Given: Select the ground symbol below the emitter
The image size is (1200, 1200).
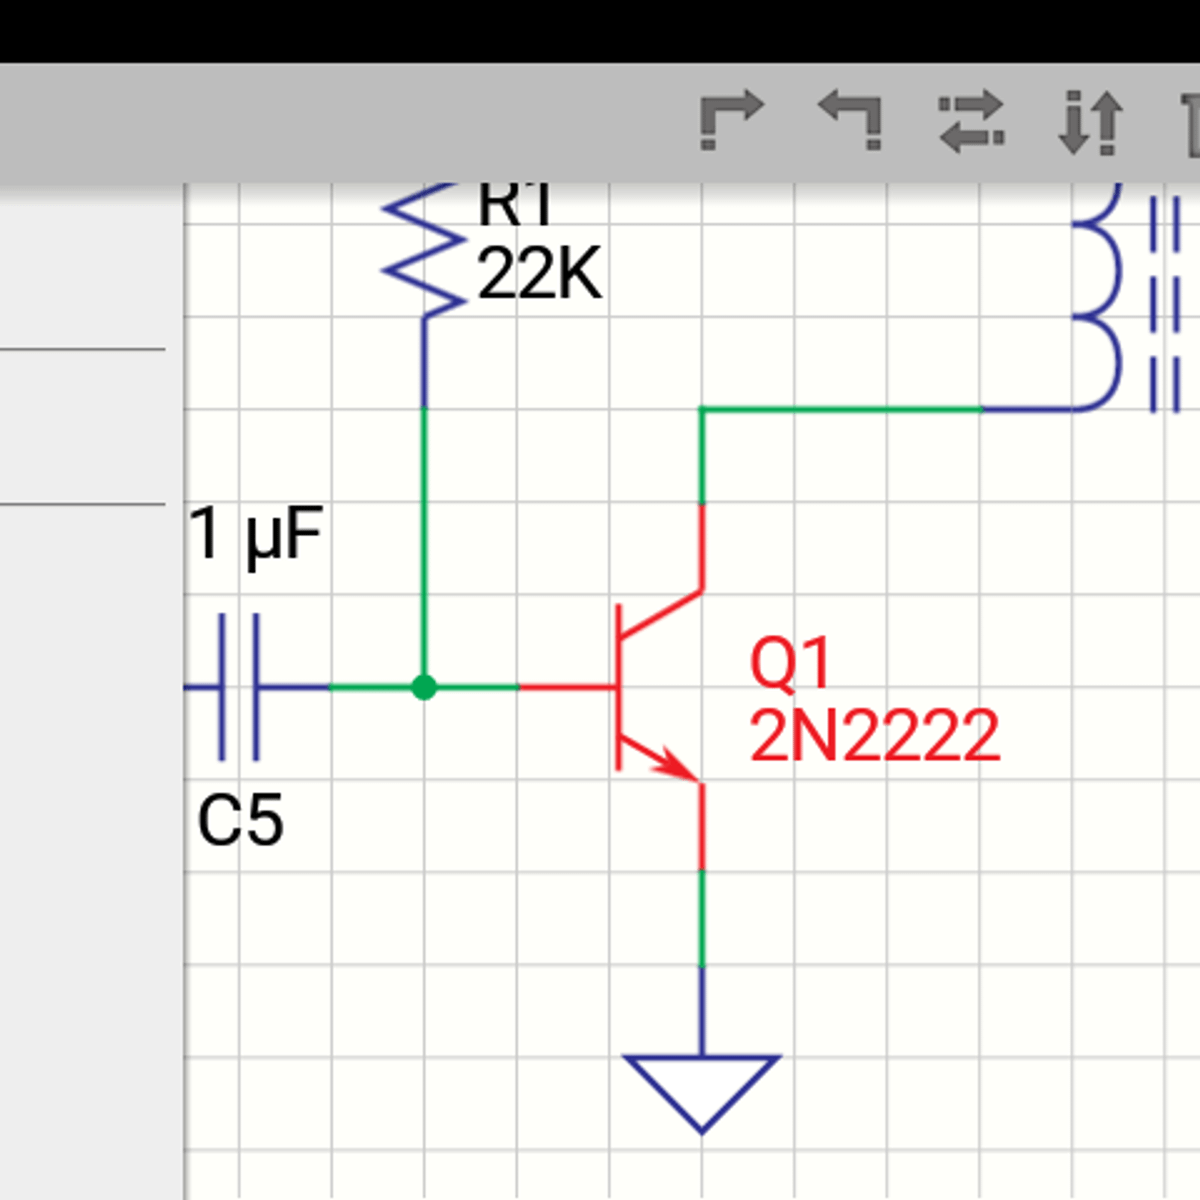Looking at the screenshot, I should (x=701, y=1085).
